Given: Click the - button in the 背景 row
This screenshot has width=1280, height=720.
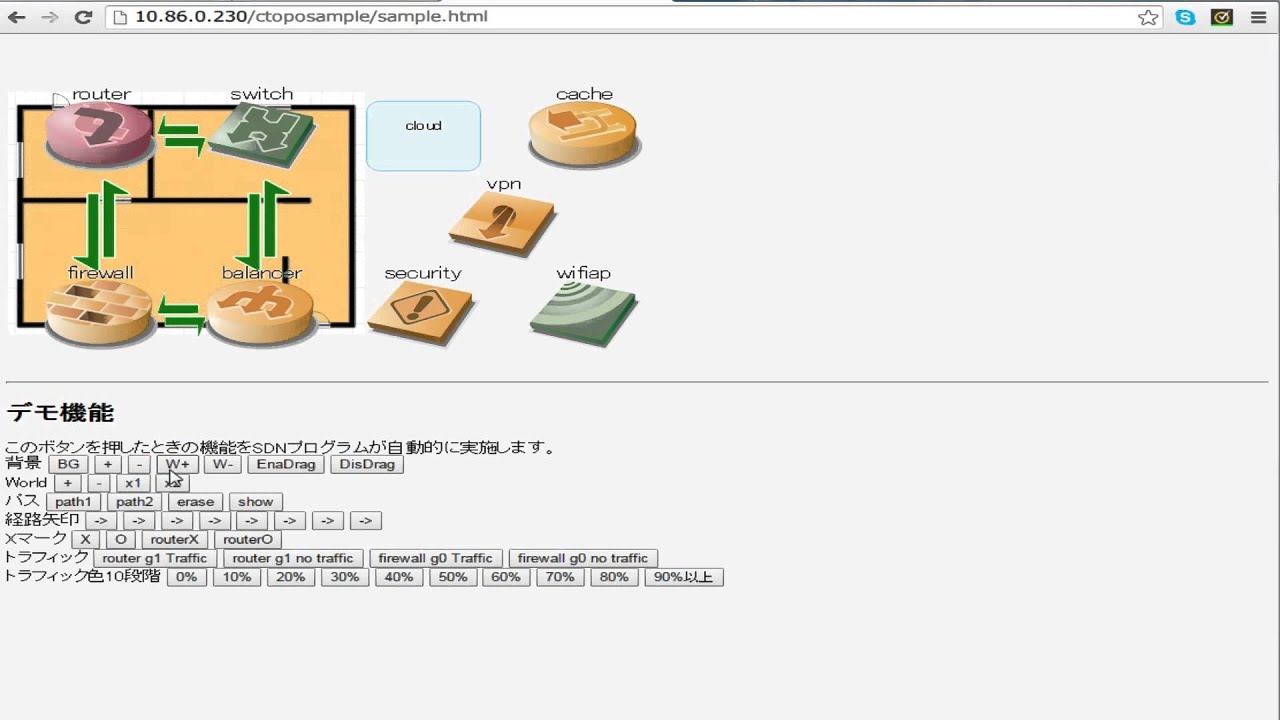Looking at the screenshot, I should [x=138, y=464].
